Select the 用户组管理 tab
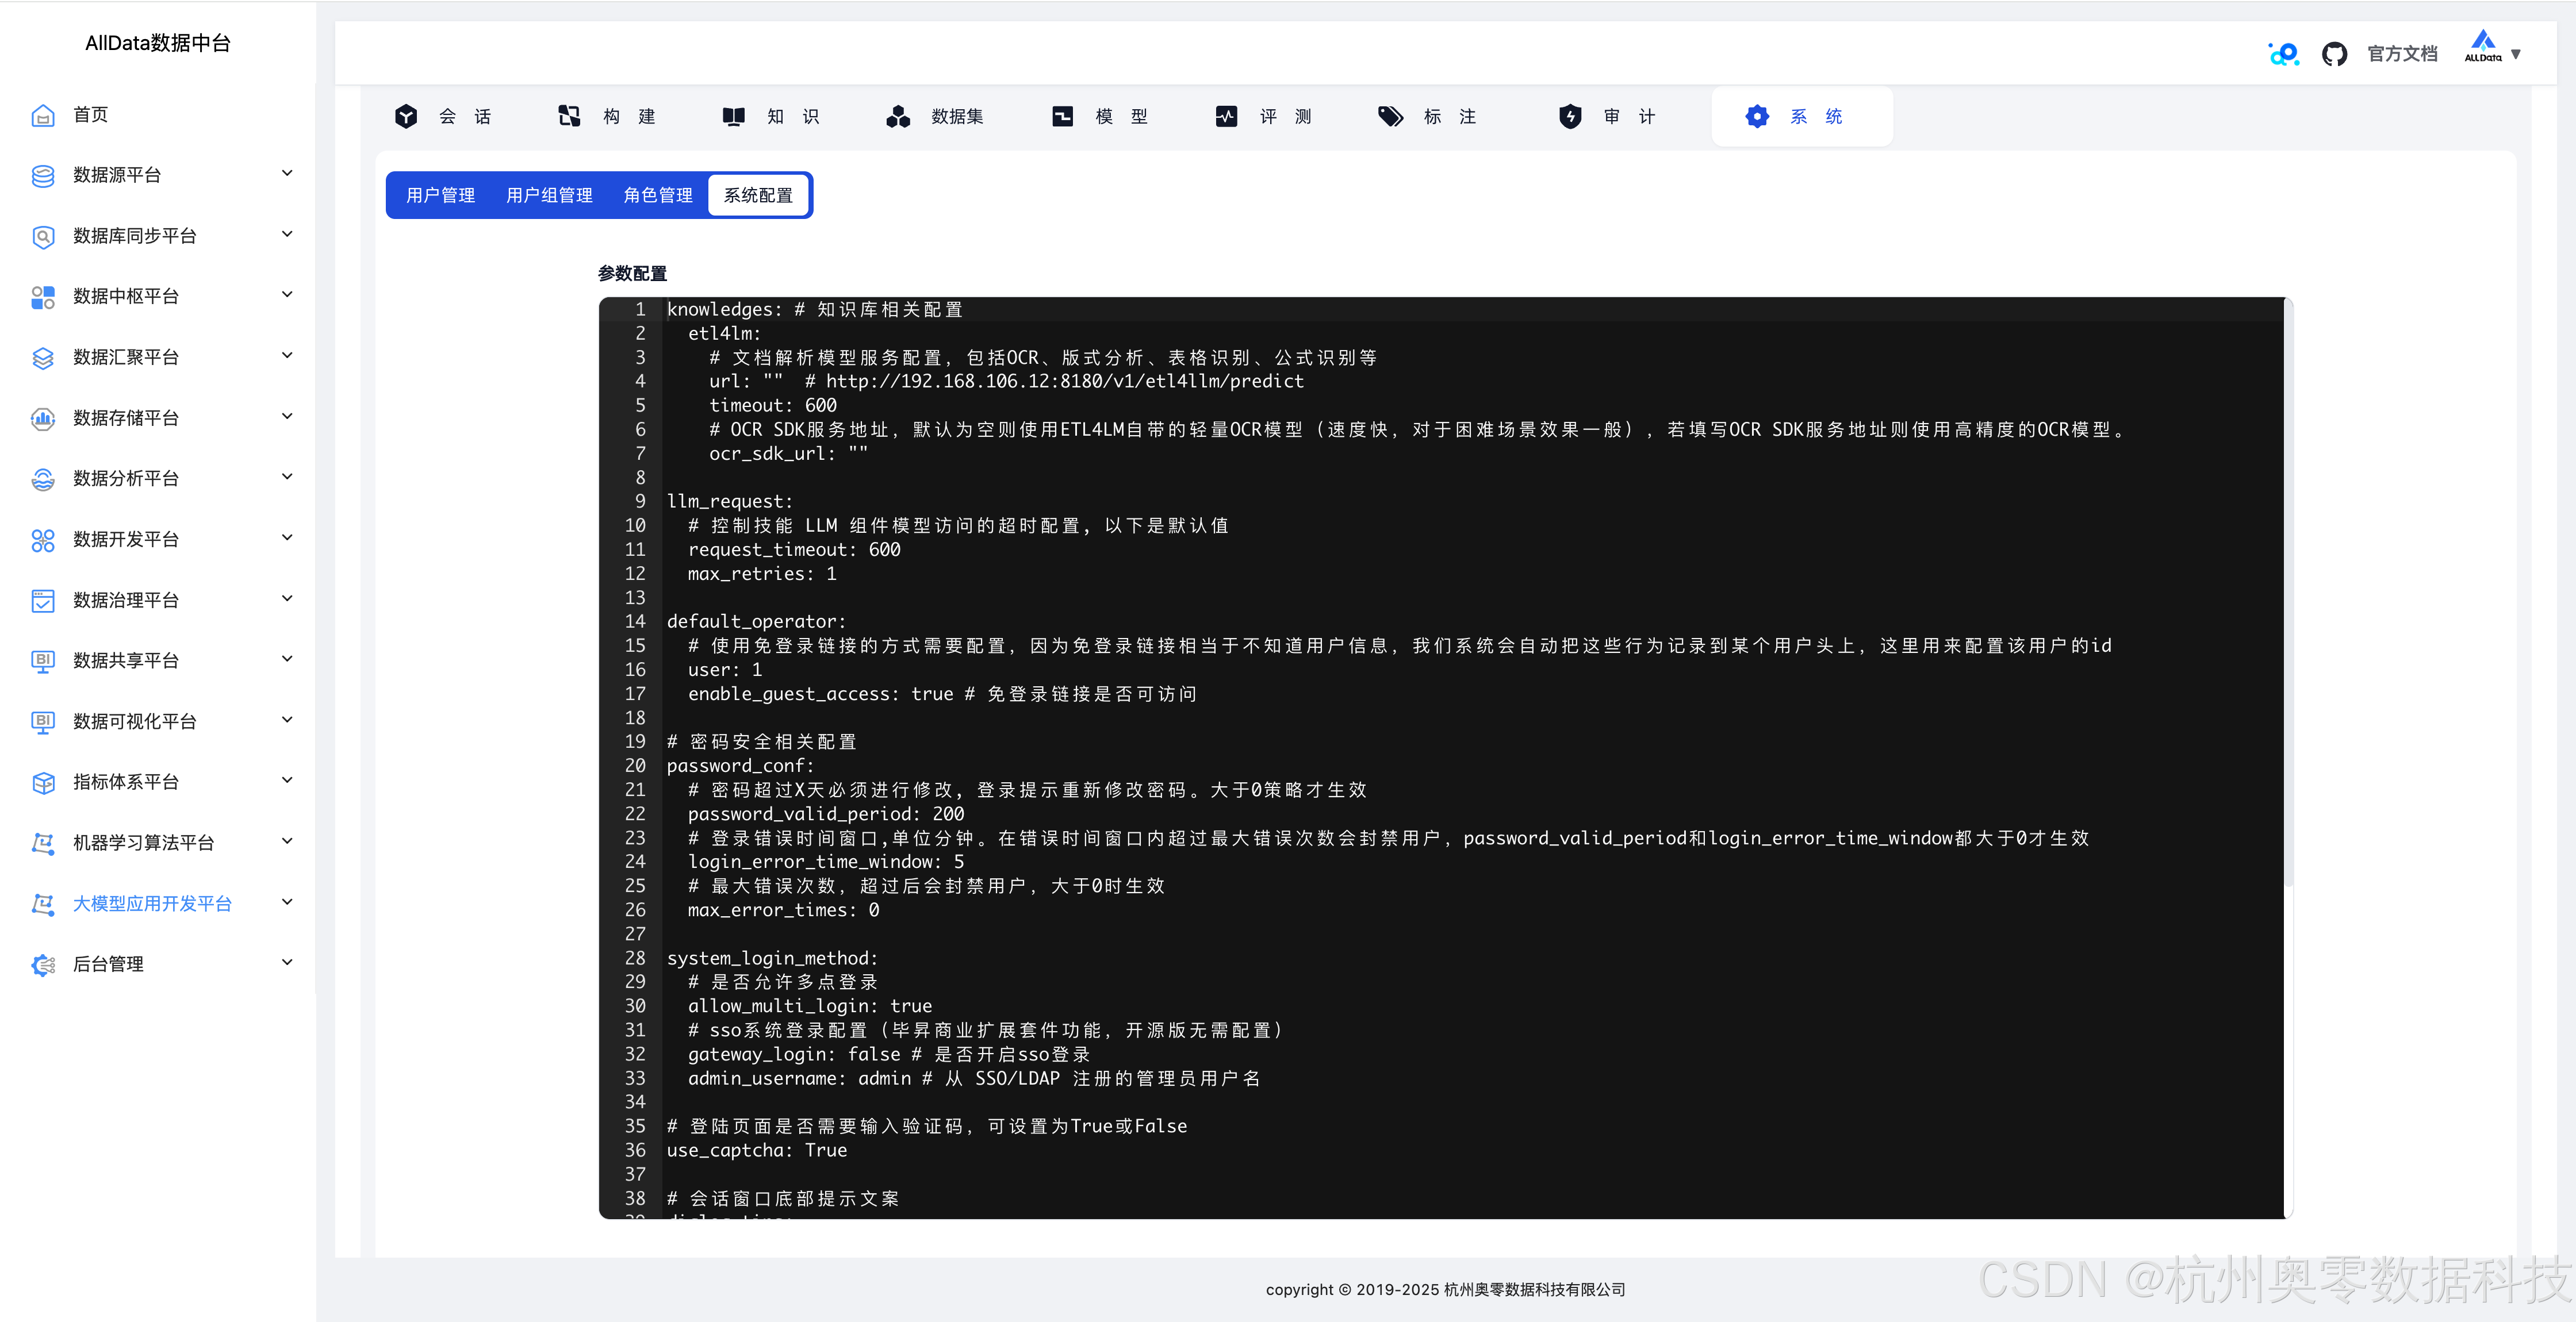The image size is (2576, 1322). 549,195
